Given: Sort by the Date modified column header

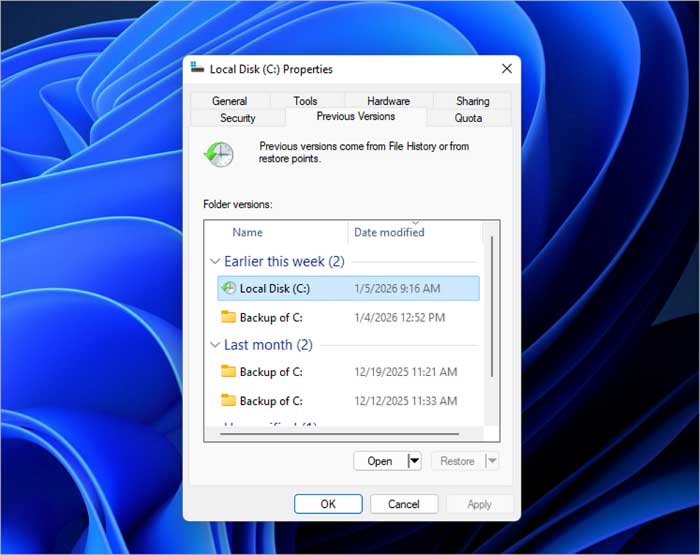Looking at the screenshot, I should [389, 232].
